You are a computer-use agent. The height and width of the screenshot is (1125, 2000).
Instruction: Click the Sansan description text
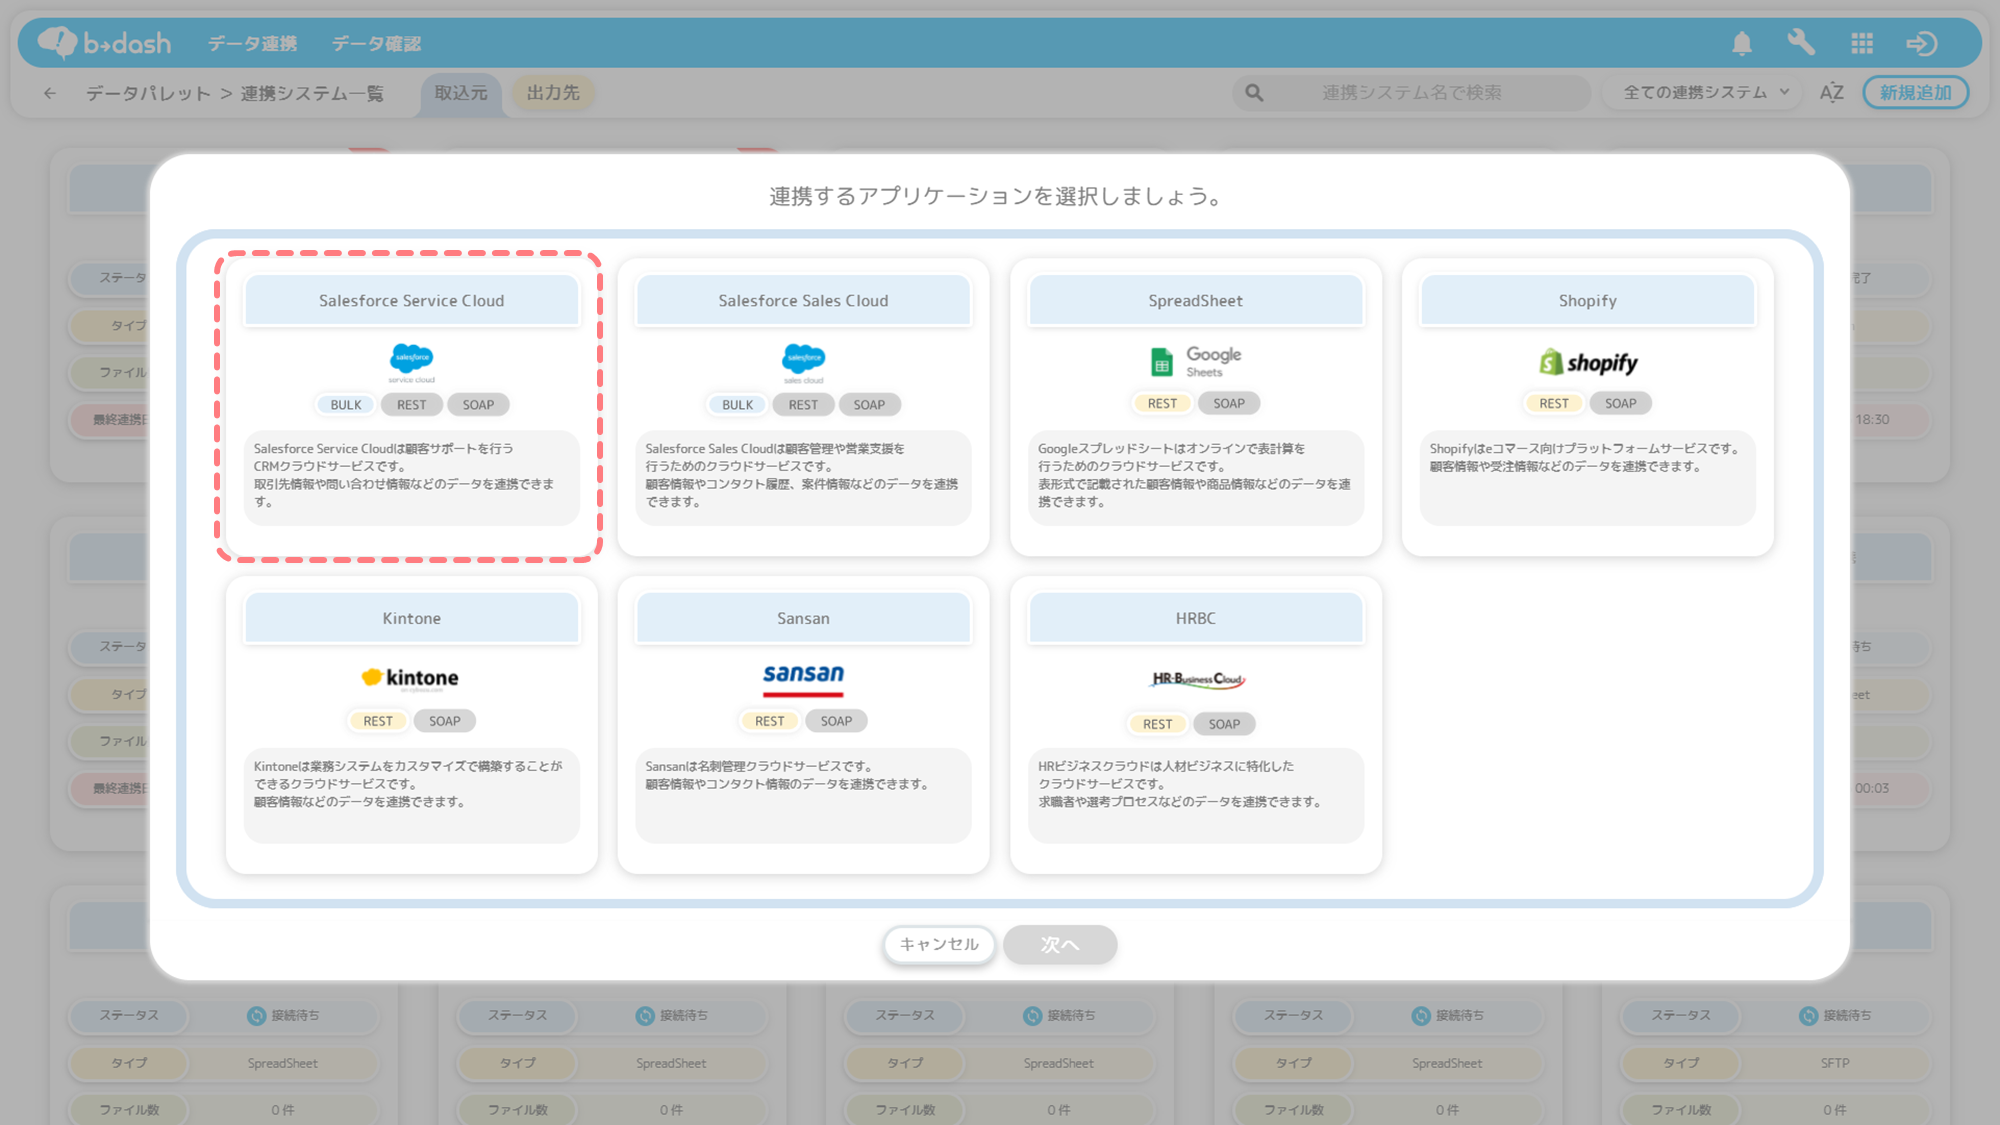tap(788, 775)
